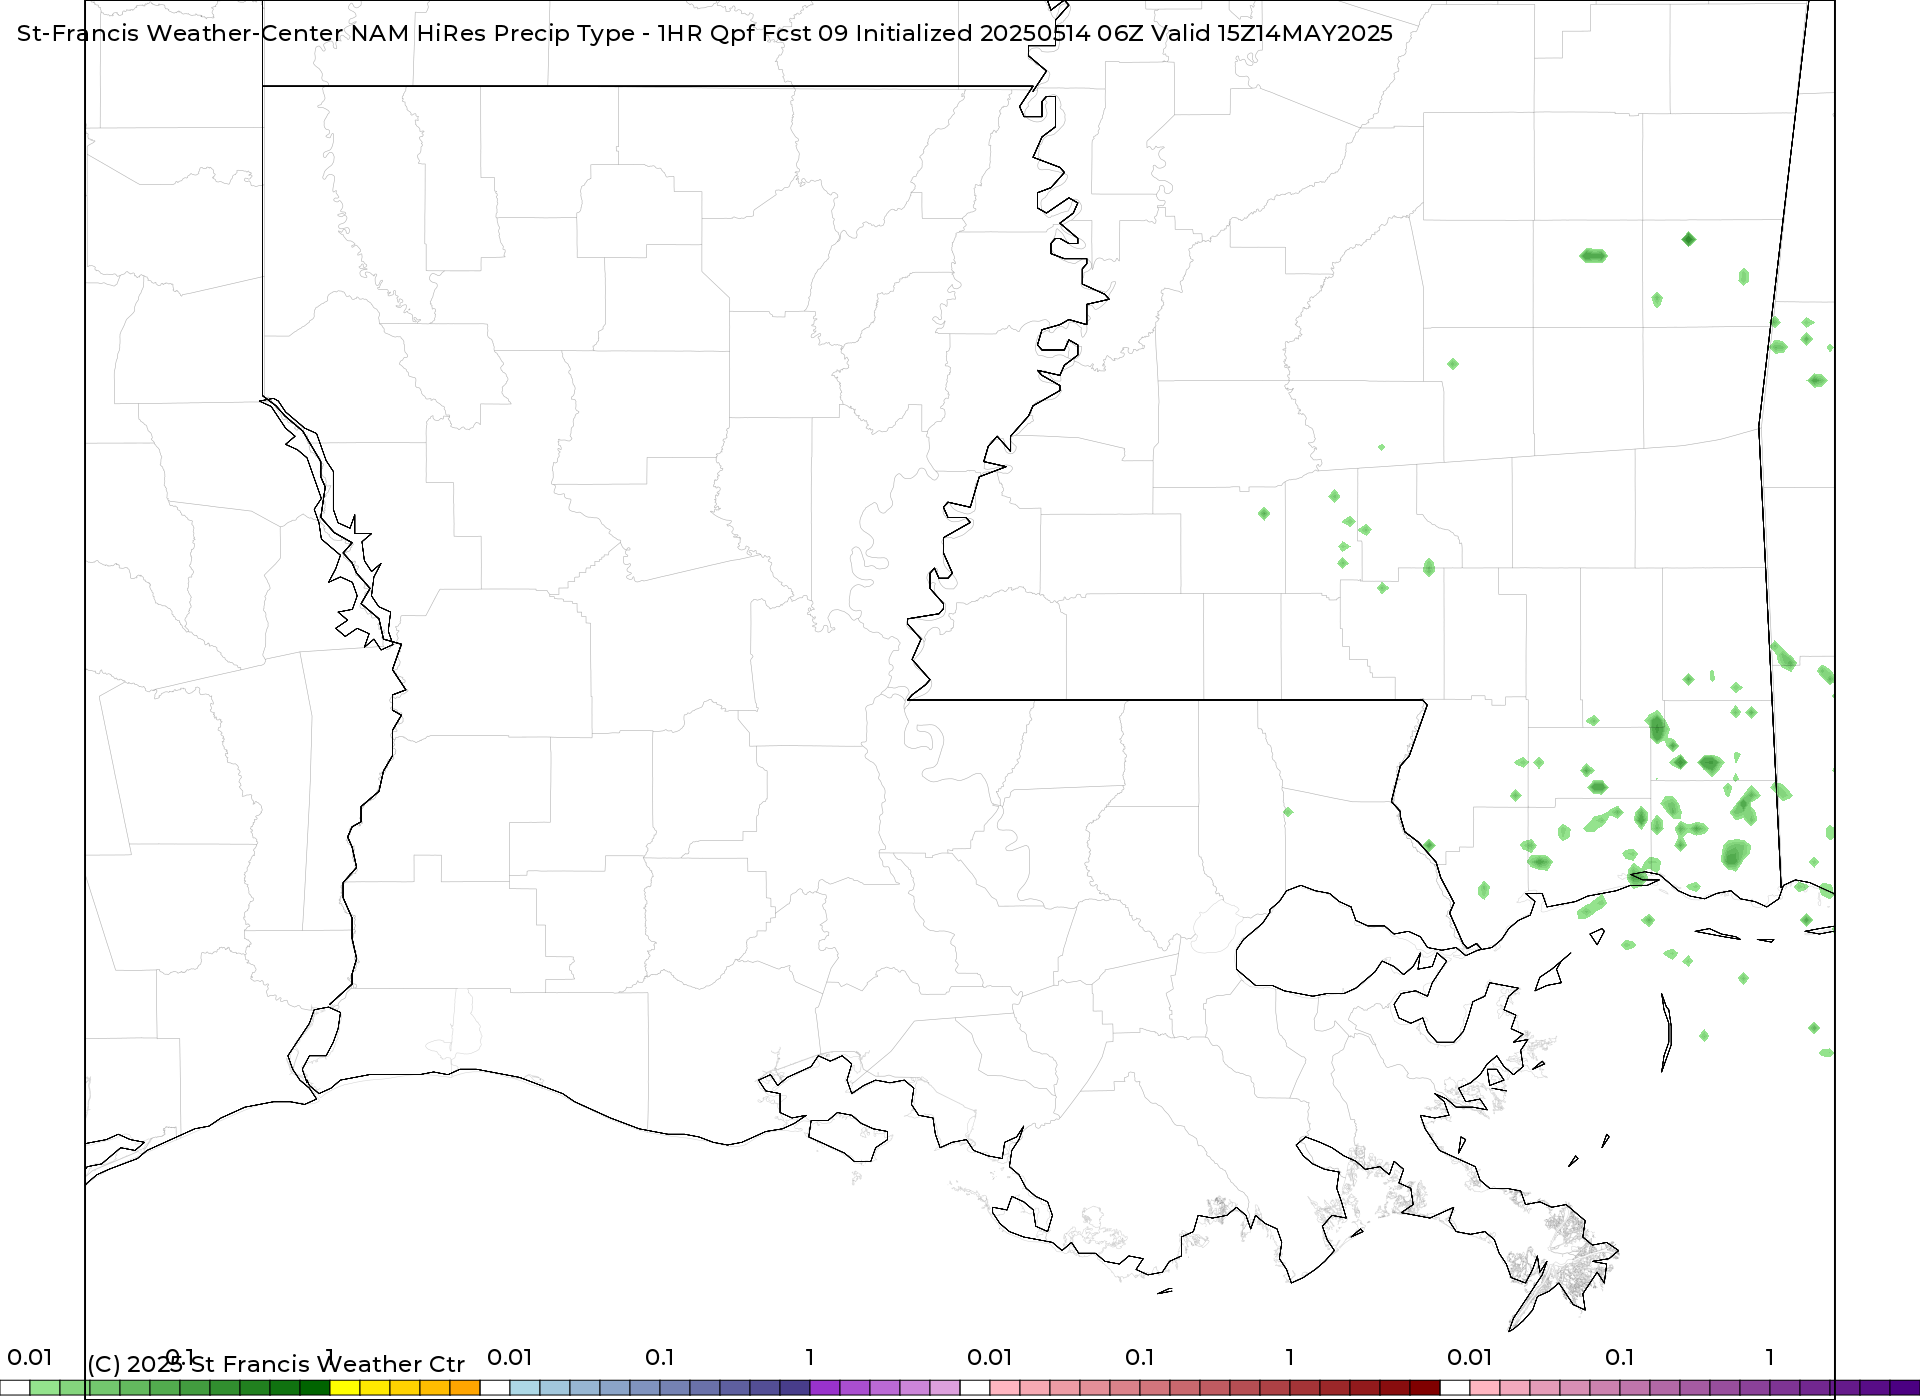Click the 0.01 label above the blue scale

point(510,1357)
